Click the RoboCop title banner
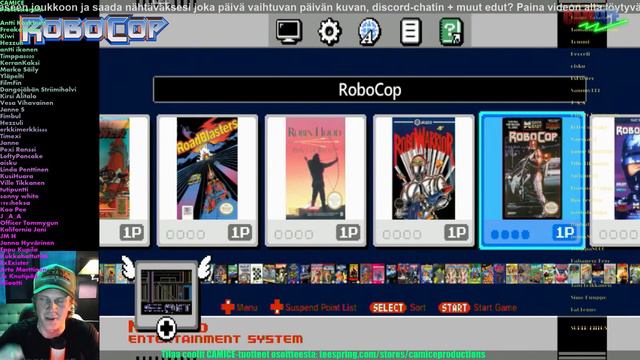 coord(369,90)
